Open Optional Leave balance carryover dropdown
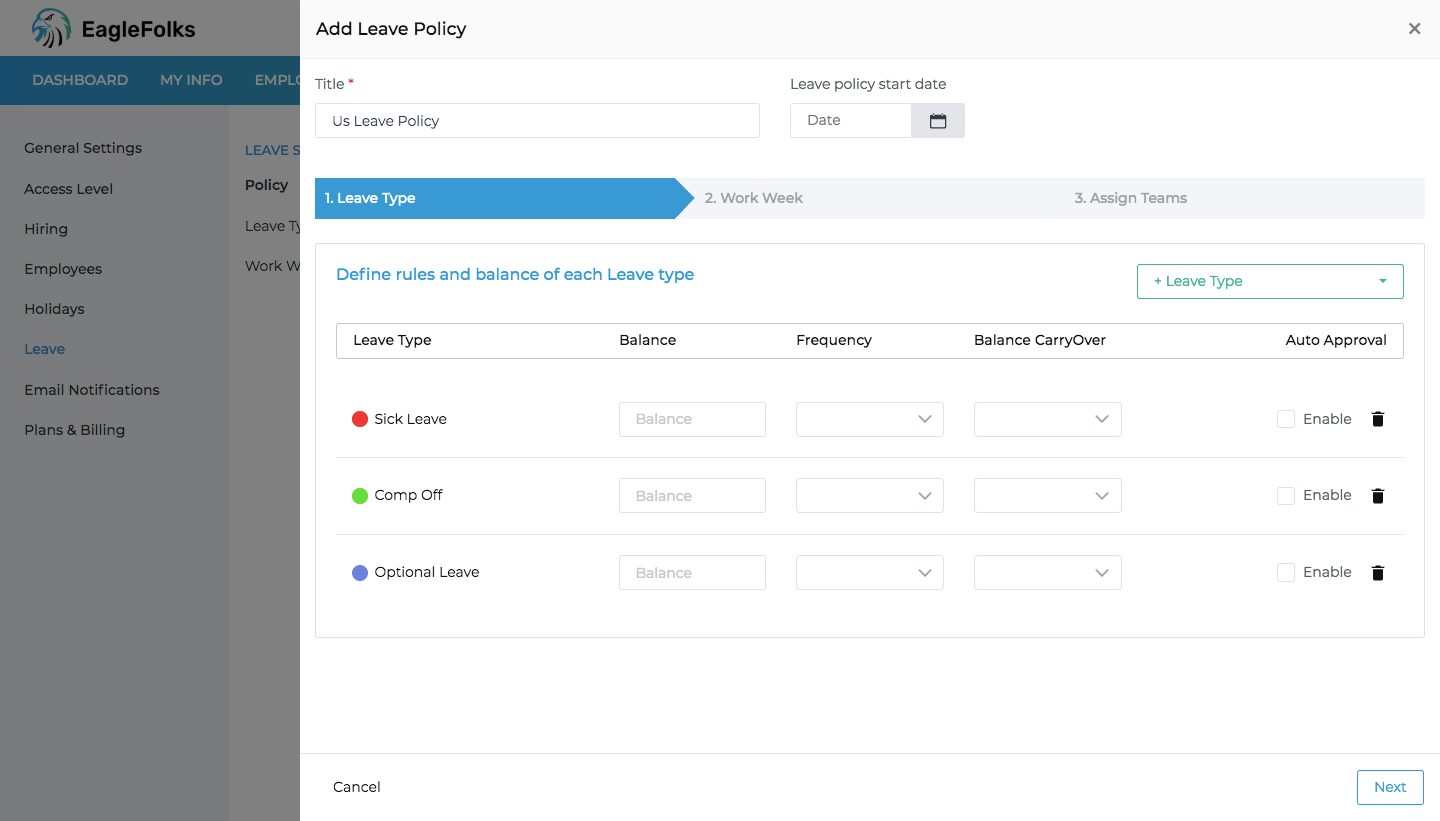Viewport: 1440px width, 821px height. coord(1048,573)
